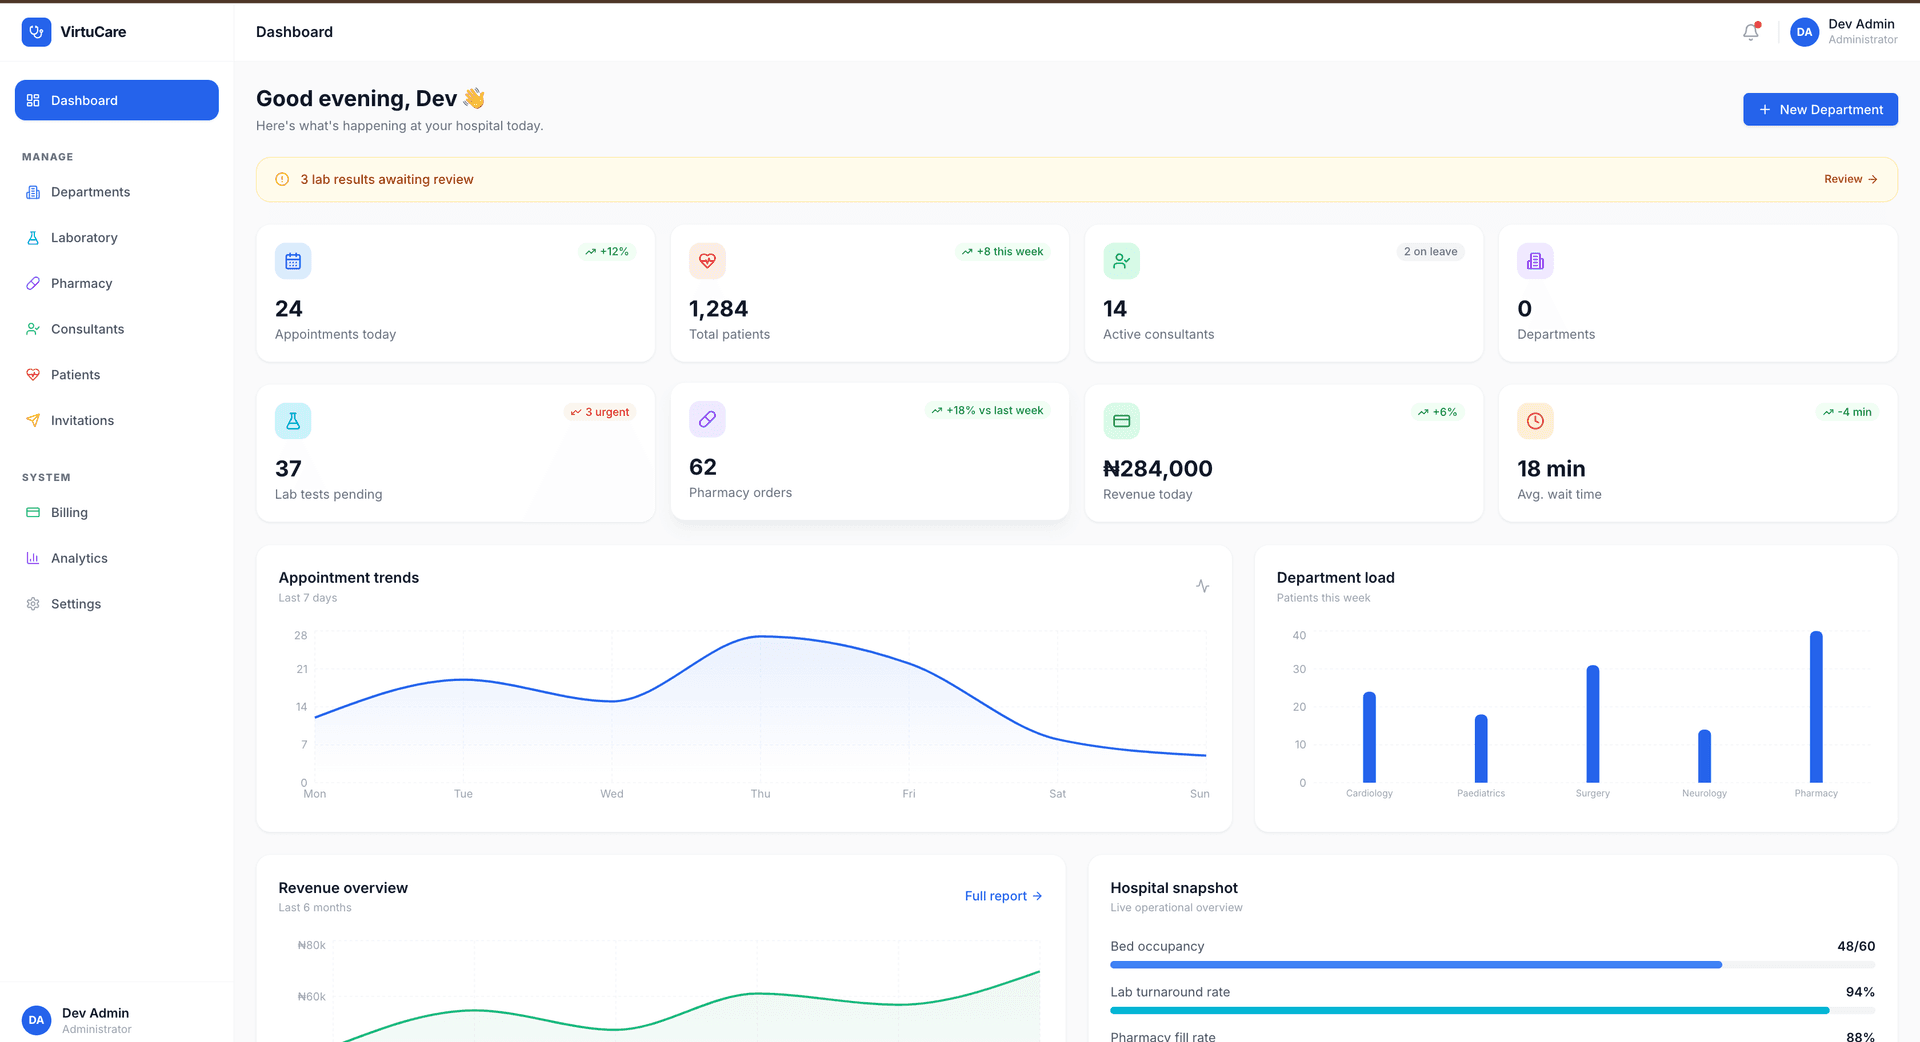Click the 'Thu' label on Appointment trends axis
Screen dimensions: 1920x1042
pos(760,794)
